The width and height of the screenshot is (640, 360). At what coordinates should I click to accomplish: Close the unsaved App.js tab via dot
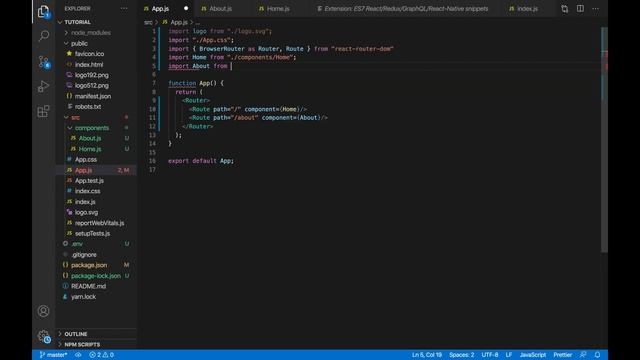tap(186, 9)
